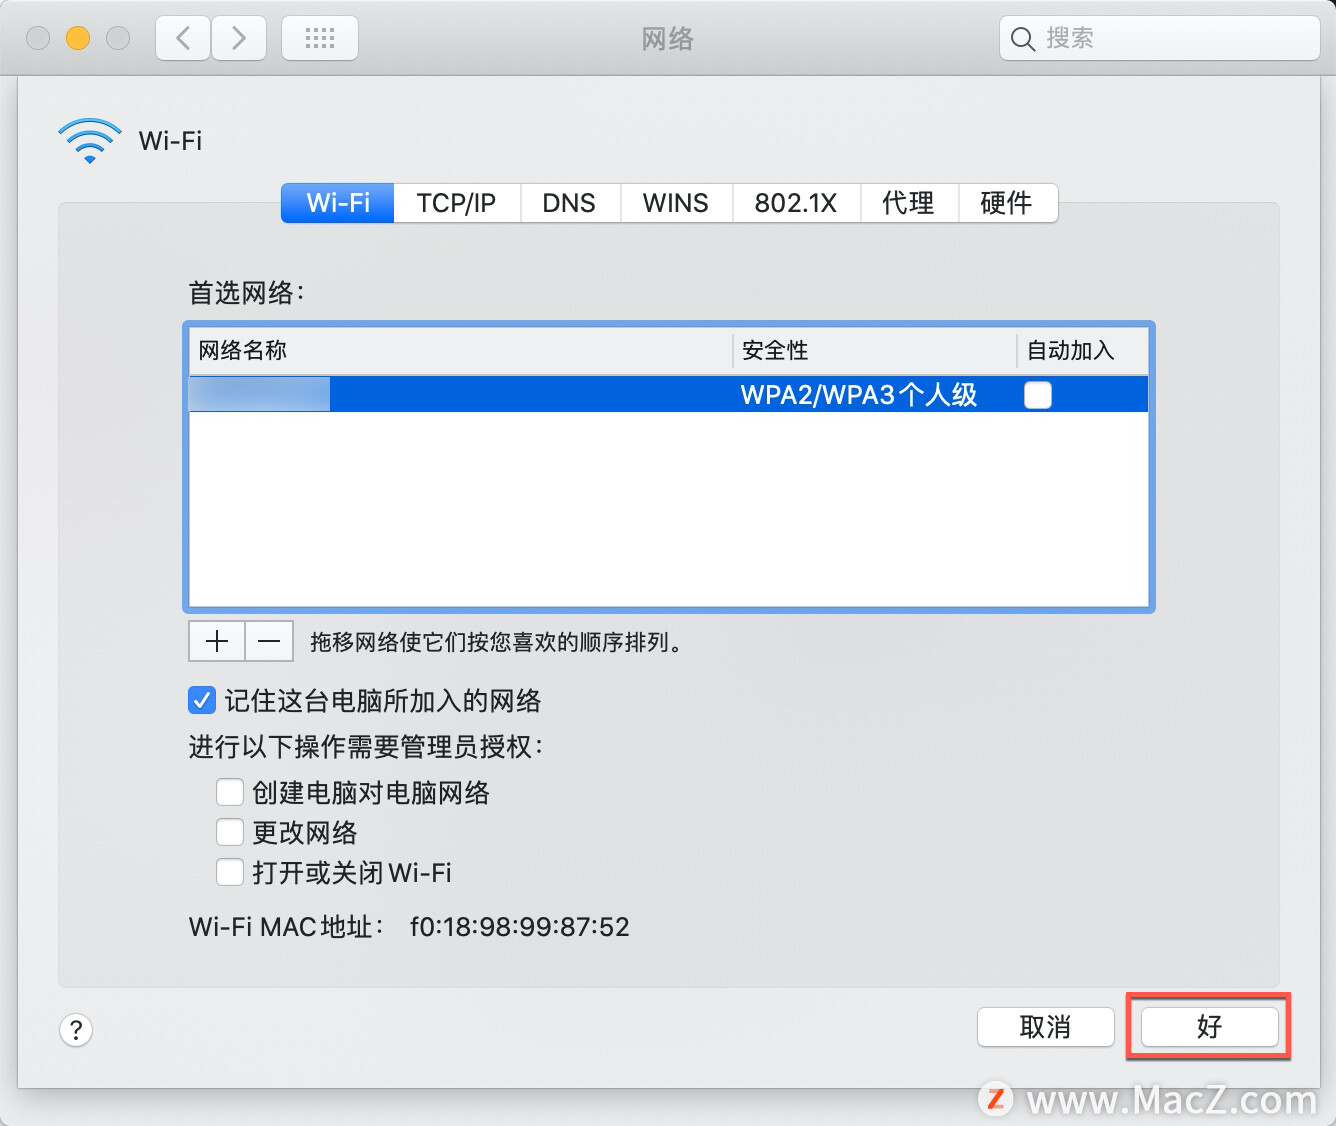Toggle 自动加入 for the selected network
The width and height of the screenshot is (1336, 1126).
(1037, 395)
